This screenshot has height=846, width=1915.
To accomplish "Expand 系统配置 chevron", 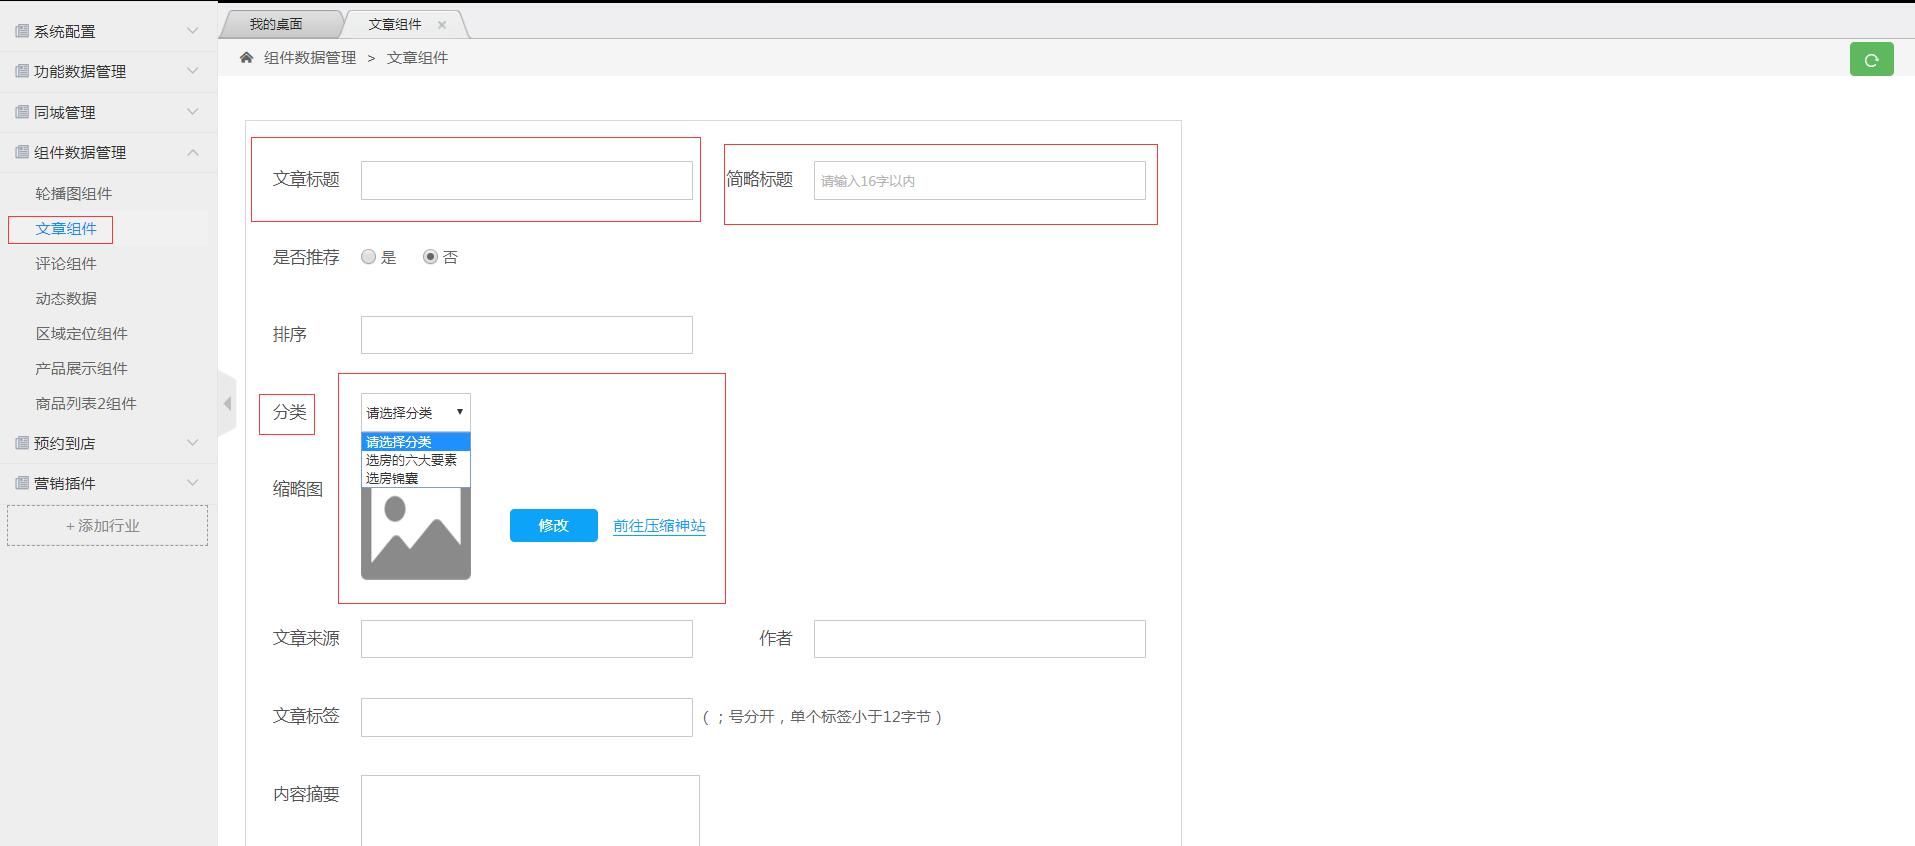I will [193, 31].
